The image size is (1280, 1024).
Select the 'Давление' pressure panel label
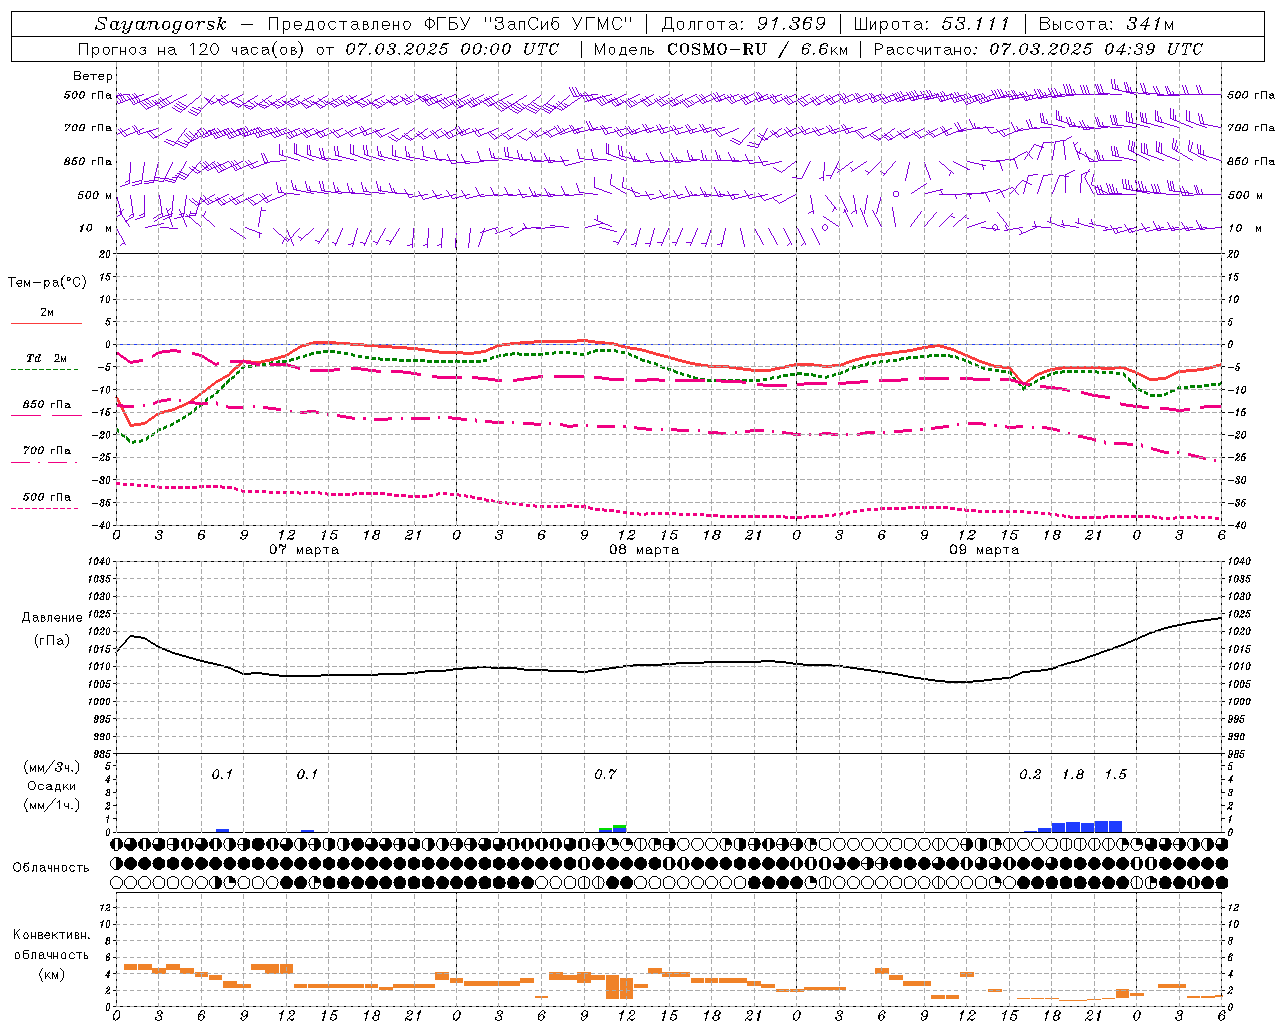pyautogui.click(x=52, y=618)
